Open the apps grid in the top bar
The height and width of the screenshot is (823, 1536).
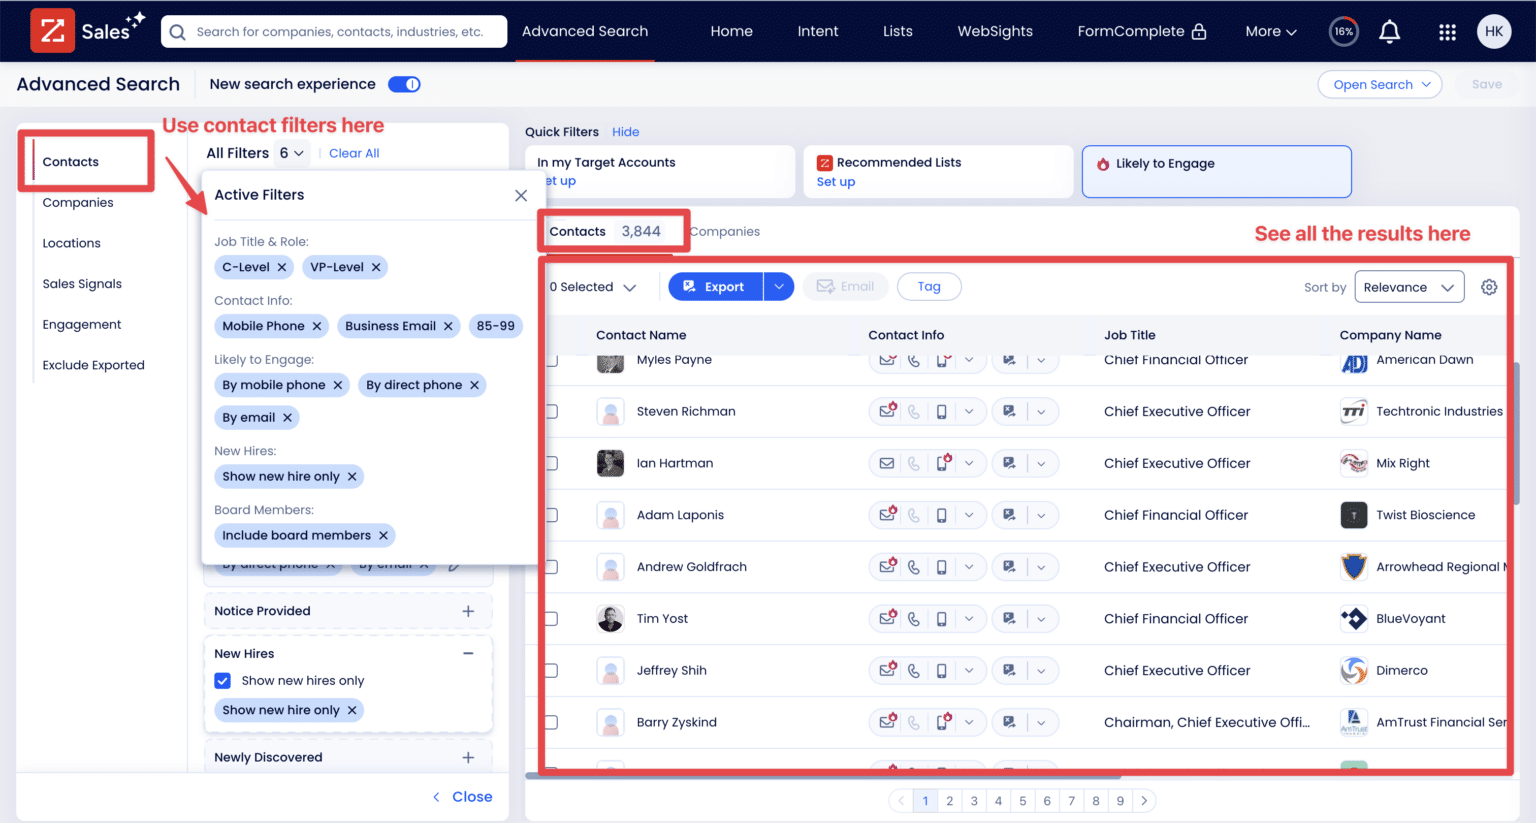1447,31
